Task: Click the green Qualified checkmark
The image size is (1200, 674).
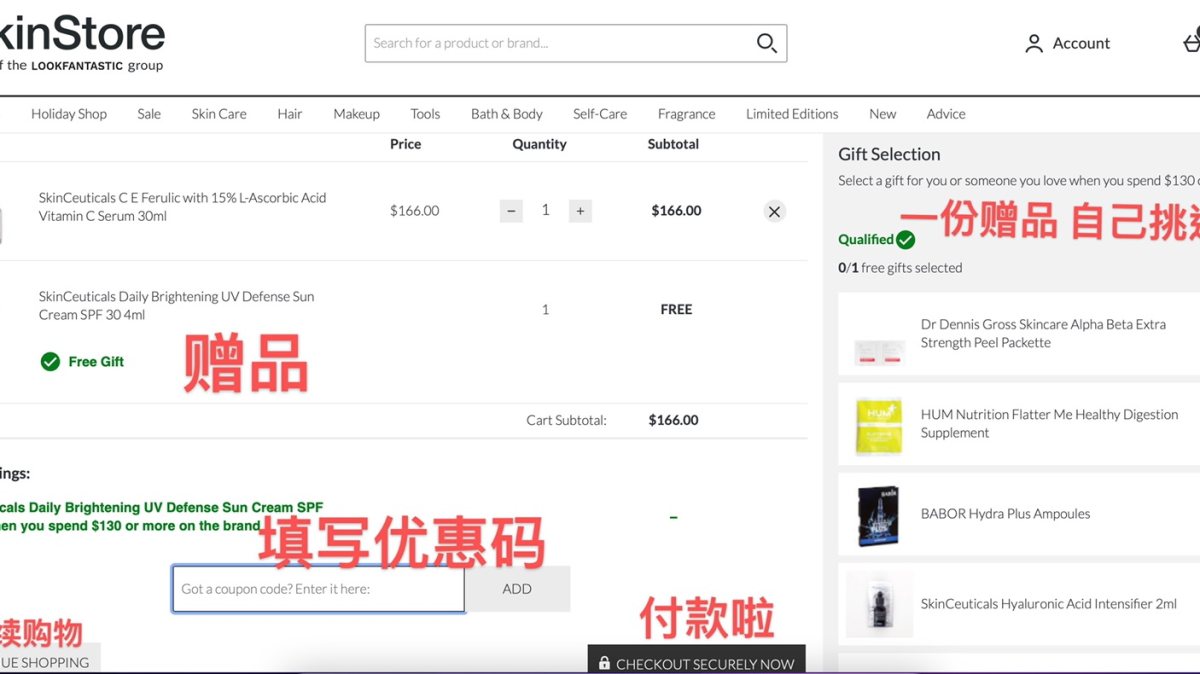Action: pyautogui.click(x=905, y=240)
